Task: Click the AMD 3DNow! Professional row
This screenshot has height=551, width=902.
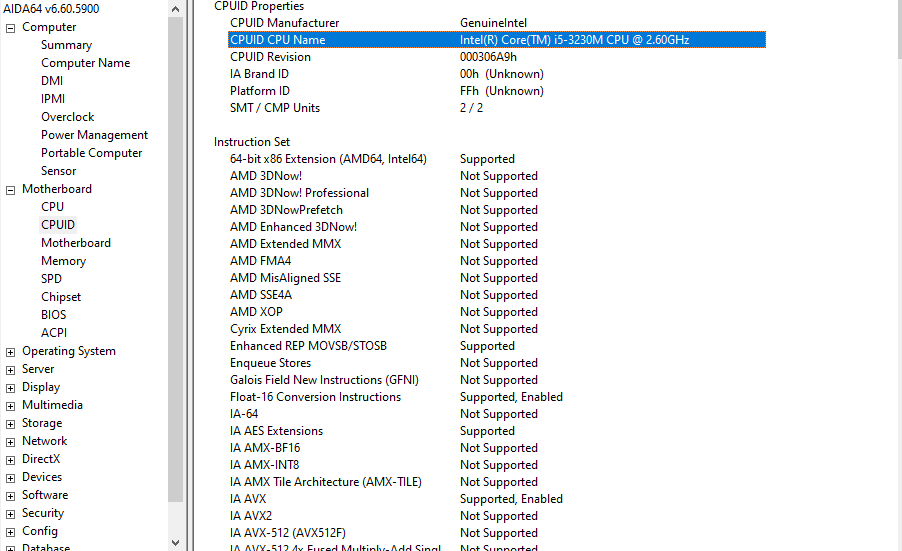Action: click(x=497, y=193)
